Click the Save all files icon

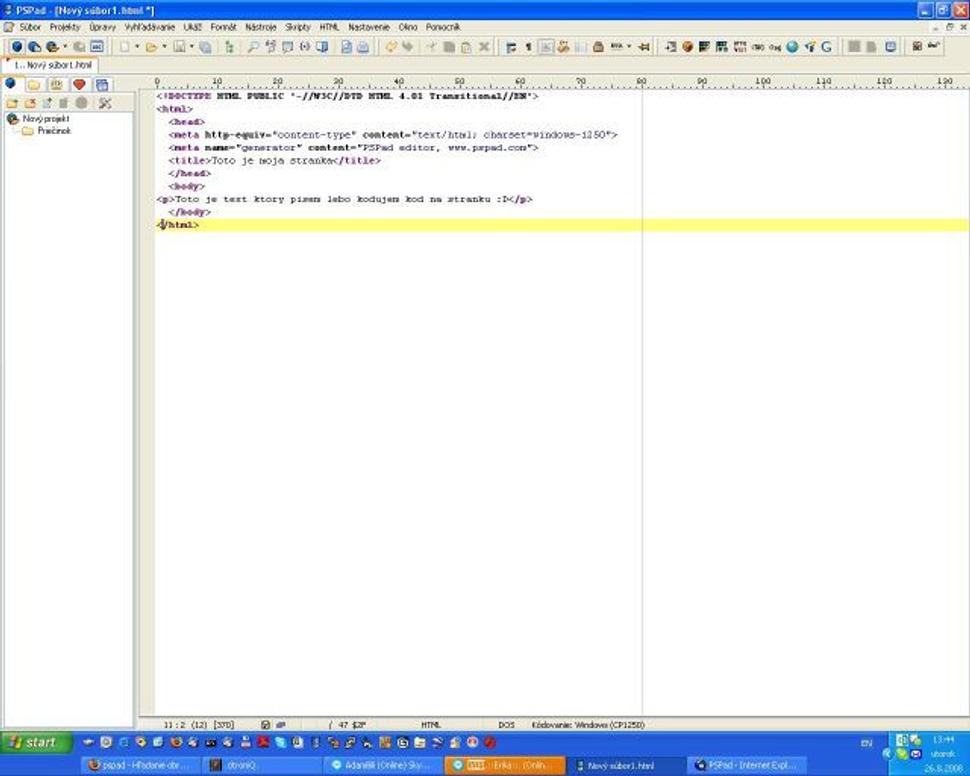coord(205,47)
